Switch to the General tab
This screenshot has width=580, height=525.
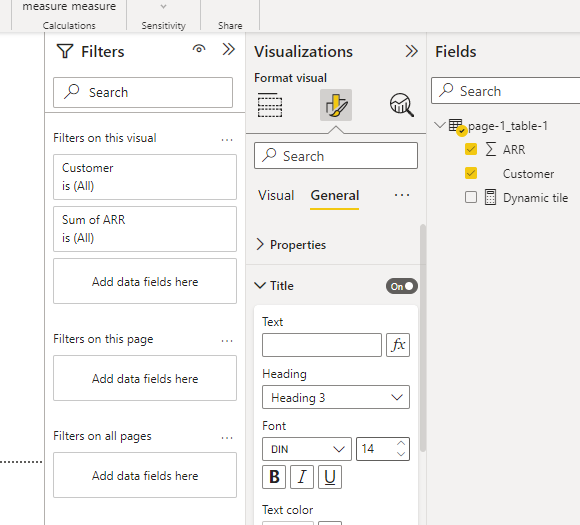click(x=335, y=195)
